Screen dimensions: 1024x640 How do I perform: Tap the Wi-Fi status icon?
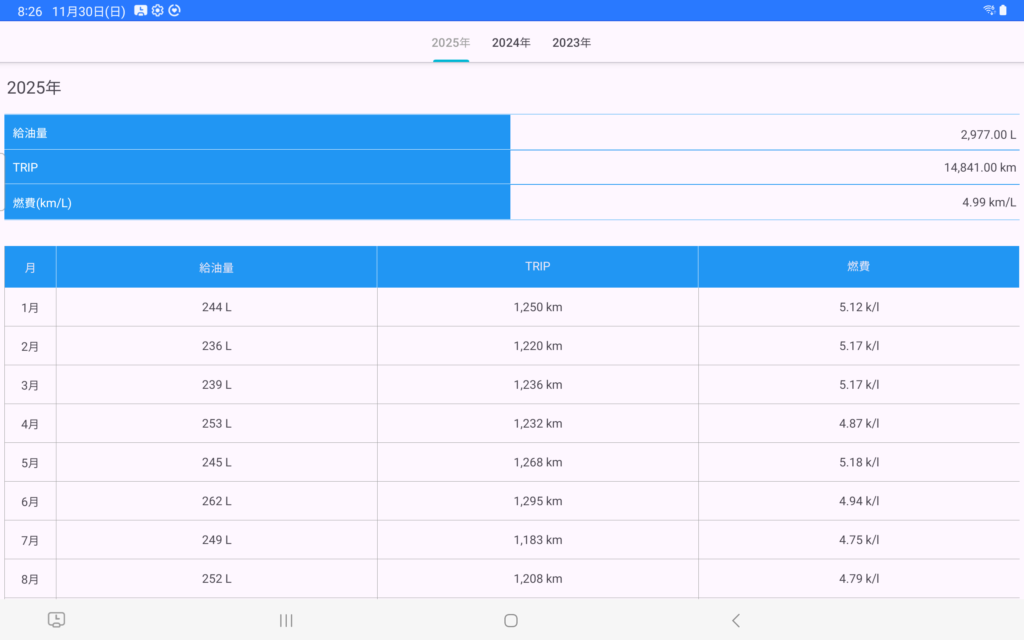click(988, 10)
